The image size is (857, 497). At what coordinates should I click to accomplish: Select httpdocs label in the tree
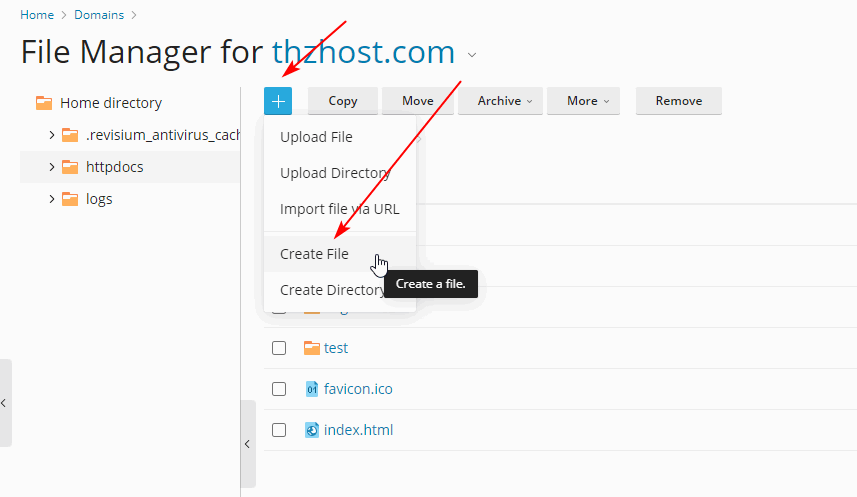pyautogui.click(x=115, y=167)
